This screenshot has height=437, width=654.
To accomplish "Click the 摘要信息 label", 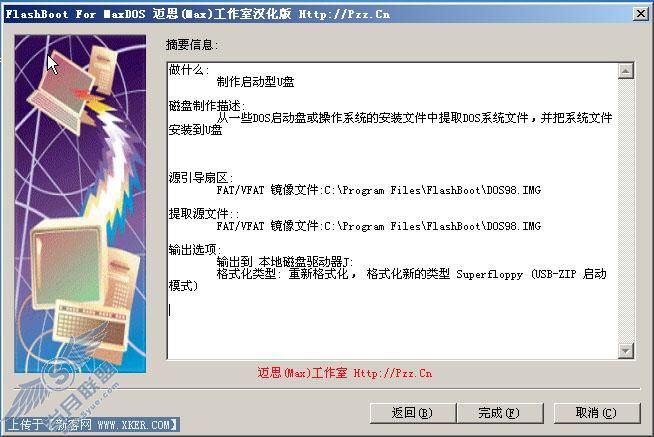I will coord(192,45).
